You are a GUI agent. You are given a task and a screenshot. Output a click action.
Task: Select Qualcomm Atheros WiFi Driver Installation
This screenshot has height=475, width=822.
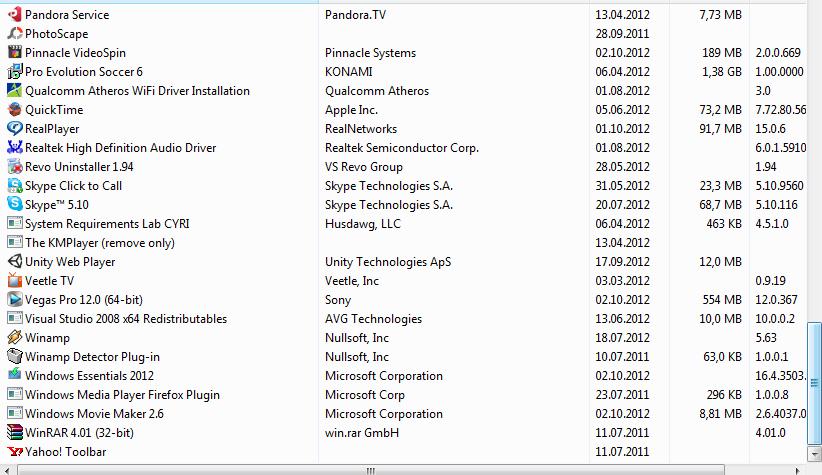coord(137,91)
